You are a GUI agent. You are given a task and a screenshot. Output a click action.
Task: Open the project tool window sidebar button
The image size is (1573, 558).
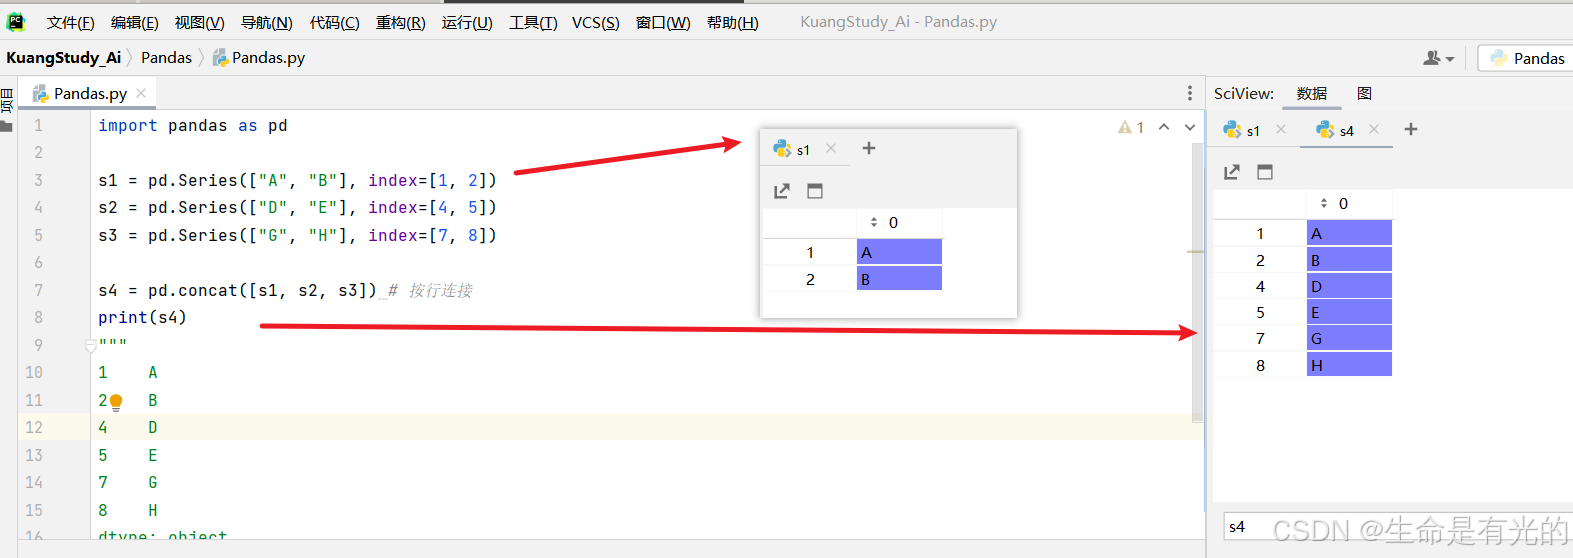click(x=7, y=98)
